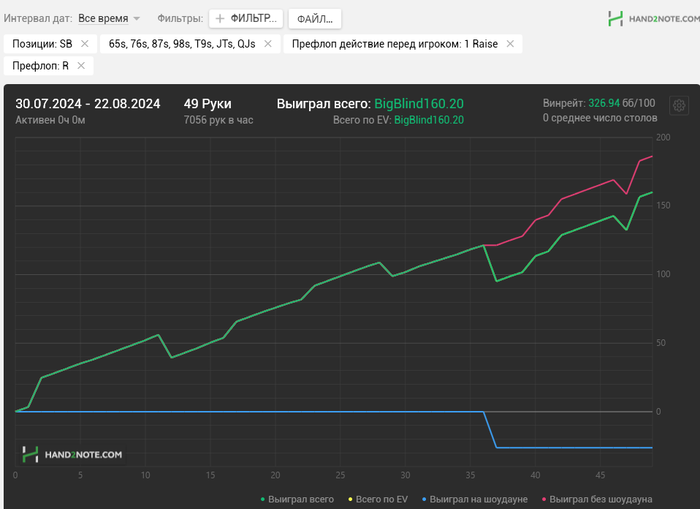Toggle the Выиграл всего legend series
Screen dimensions: 700x509
[x=297, y=499]
